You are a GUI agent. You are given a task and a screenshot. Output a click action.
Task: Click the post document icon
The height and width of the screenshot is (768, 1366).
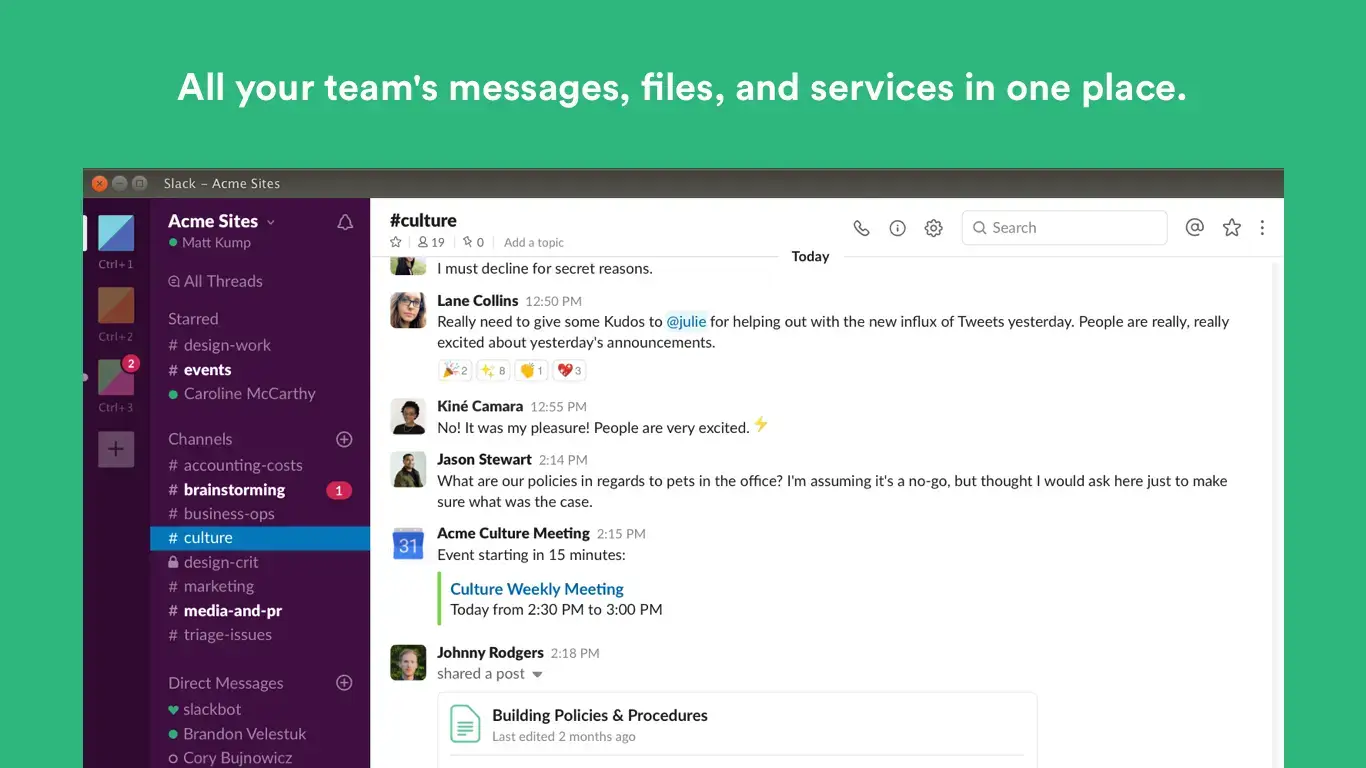(465, 724)
